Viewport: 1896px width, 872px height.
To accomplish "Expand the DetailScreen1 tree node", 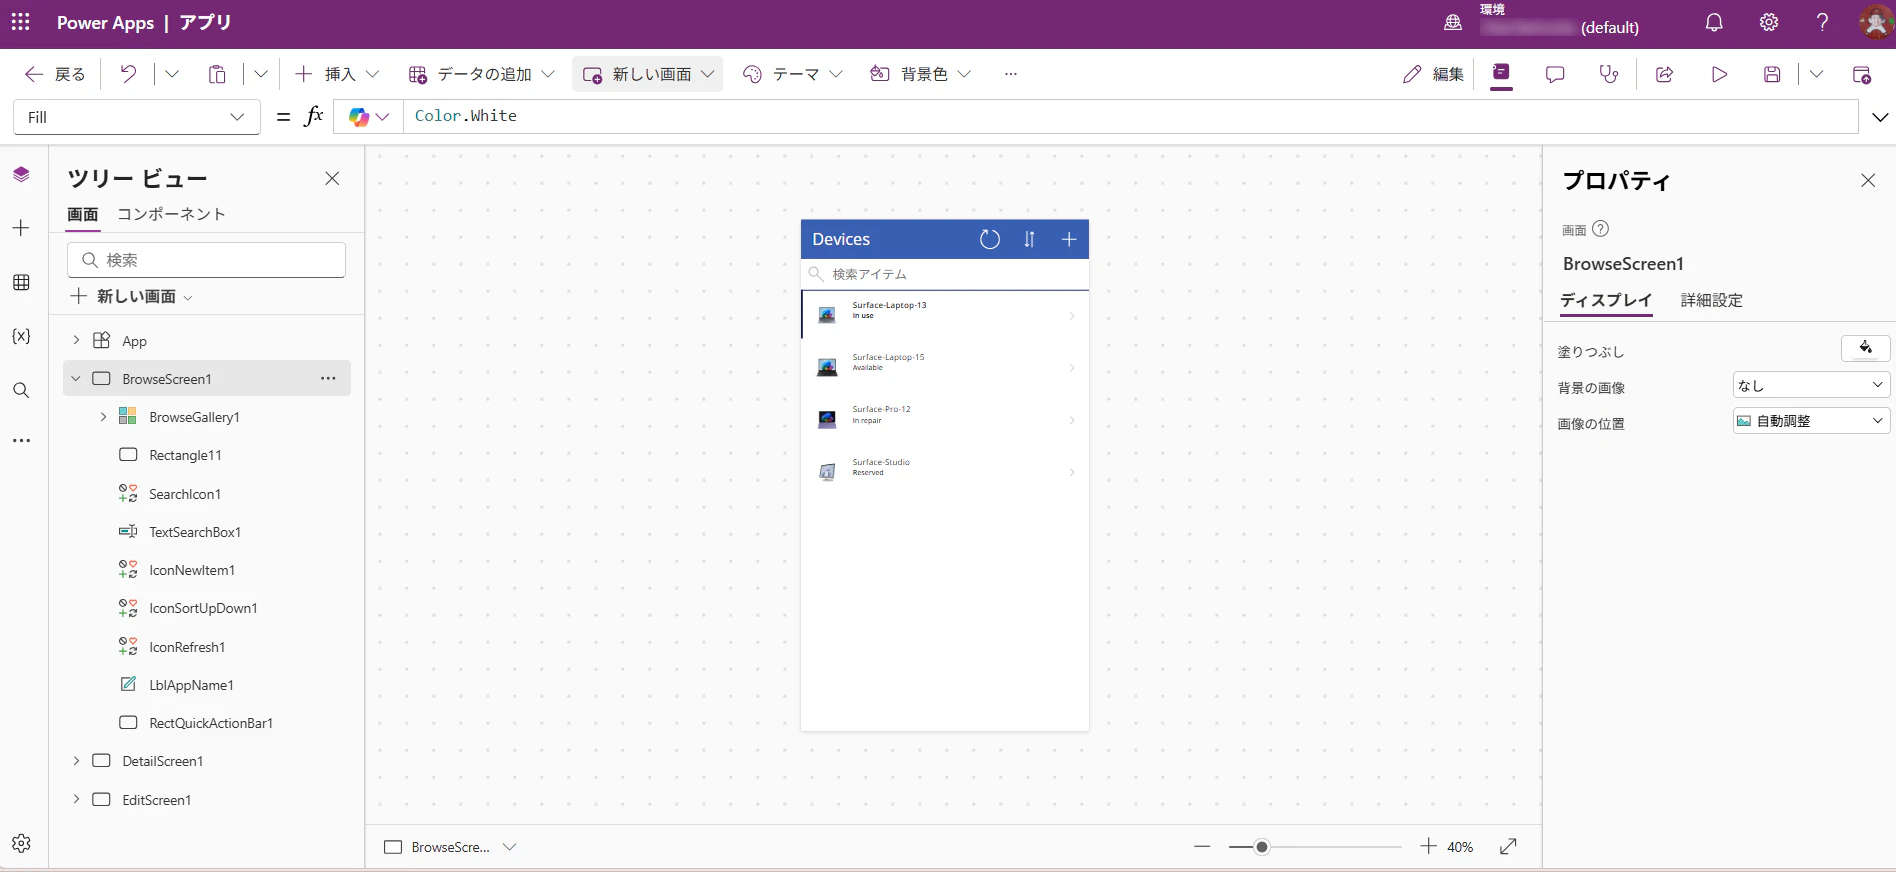I will click(x=76, y=761).
